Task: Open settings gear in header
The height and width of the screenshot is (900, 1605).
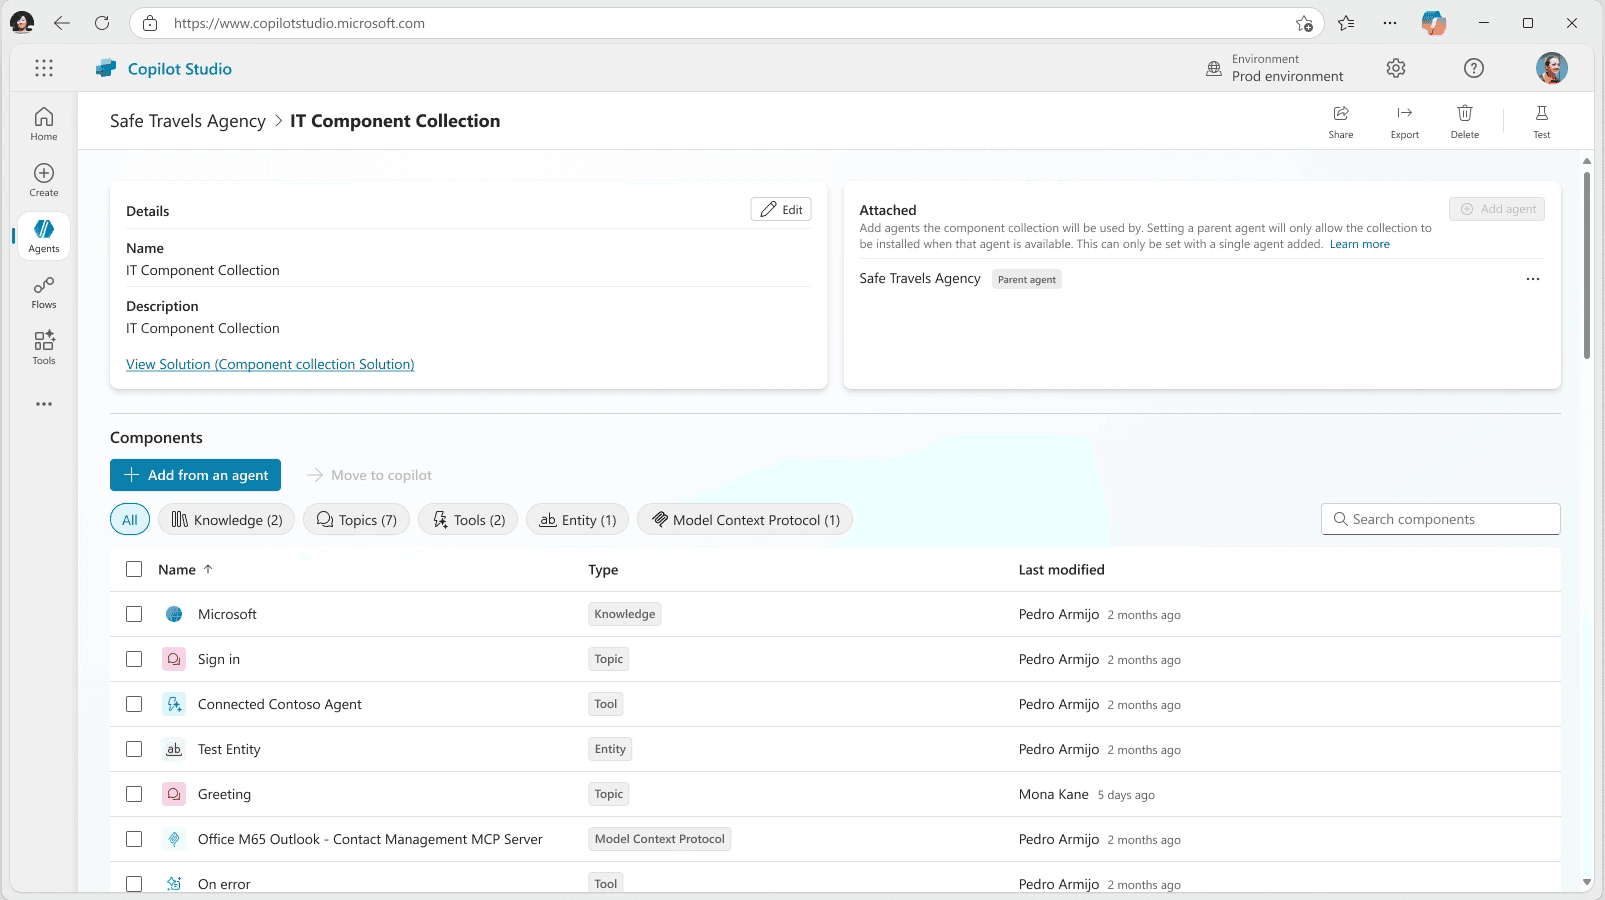Action: pyautogui.click(x=1396, y=68)
